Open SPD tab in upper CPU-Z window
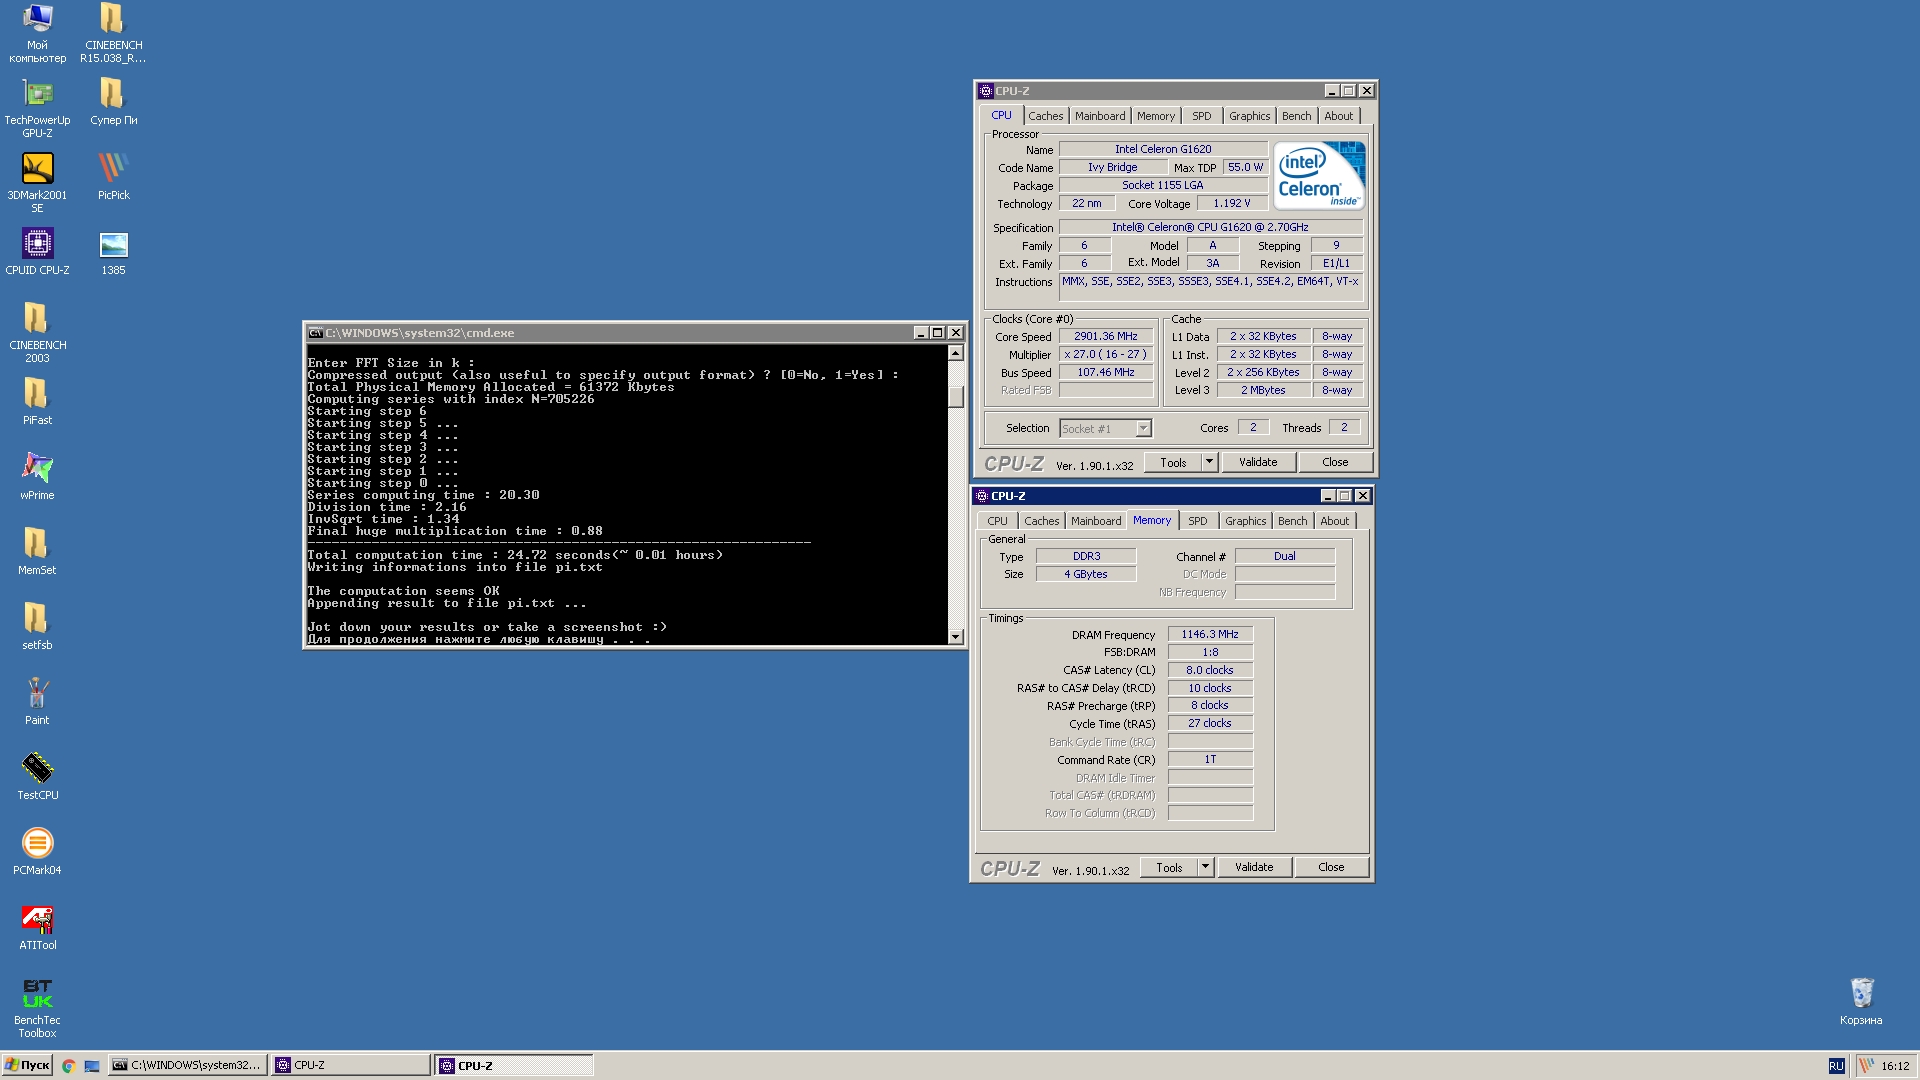This screenshot has width=1920, height=1080. click(1201, 116)
